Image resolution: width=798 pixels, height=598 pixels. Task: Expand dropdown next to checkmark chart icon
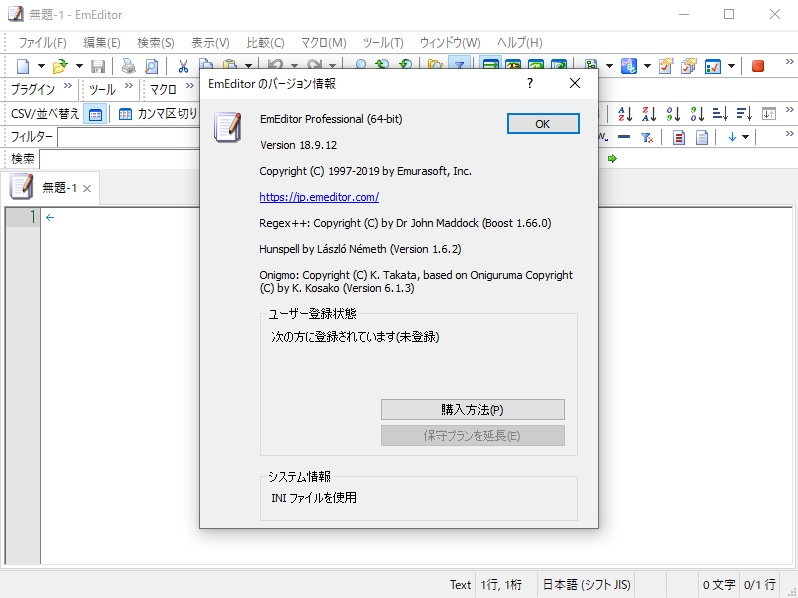point(731,66)
